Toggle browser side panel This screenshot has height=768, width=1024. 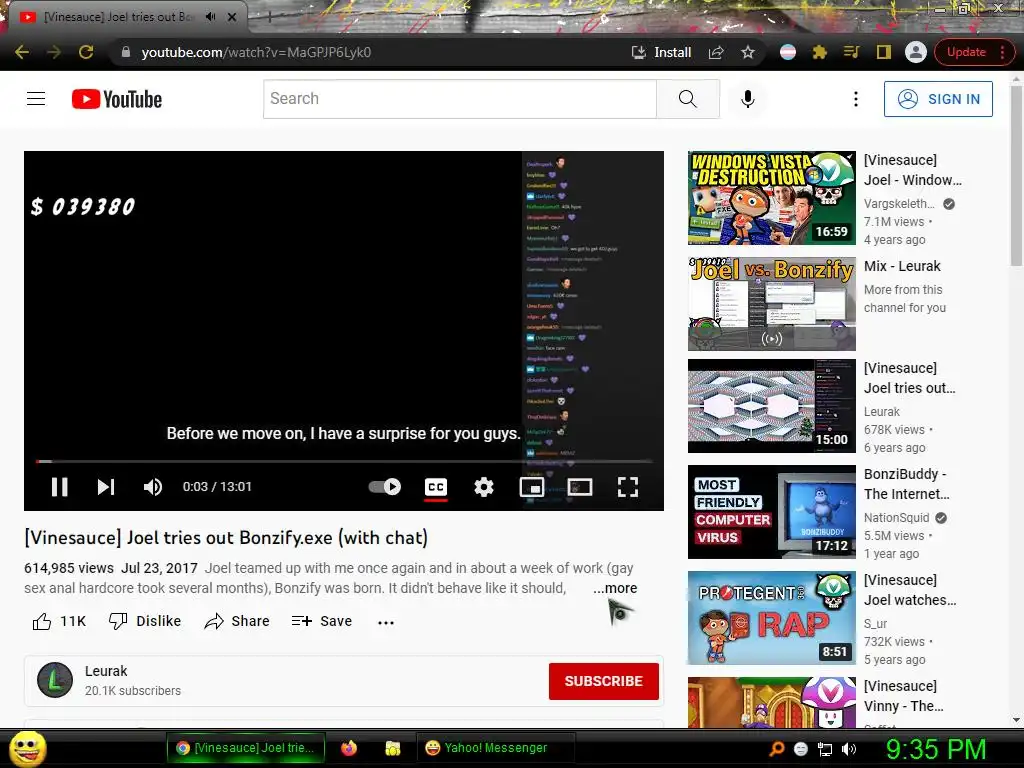point(884,52)
